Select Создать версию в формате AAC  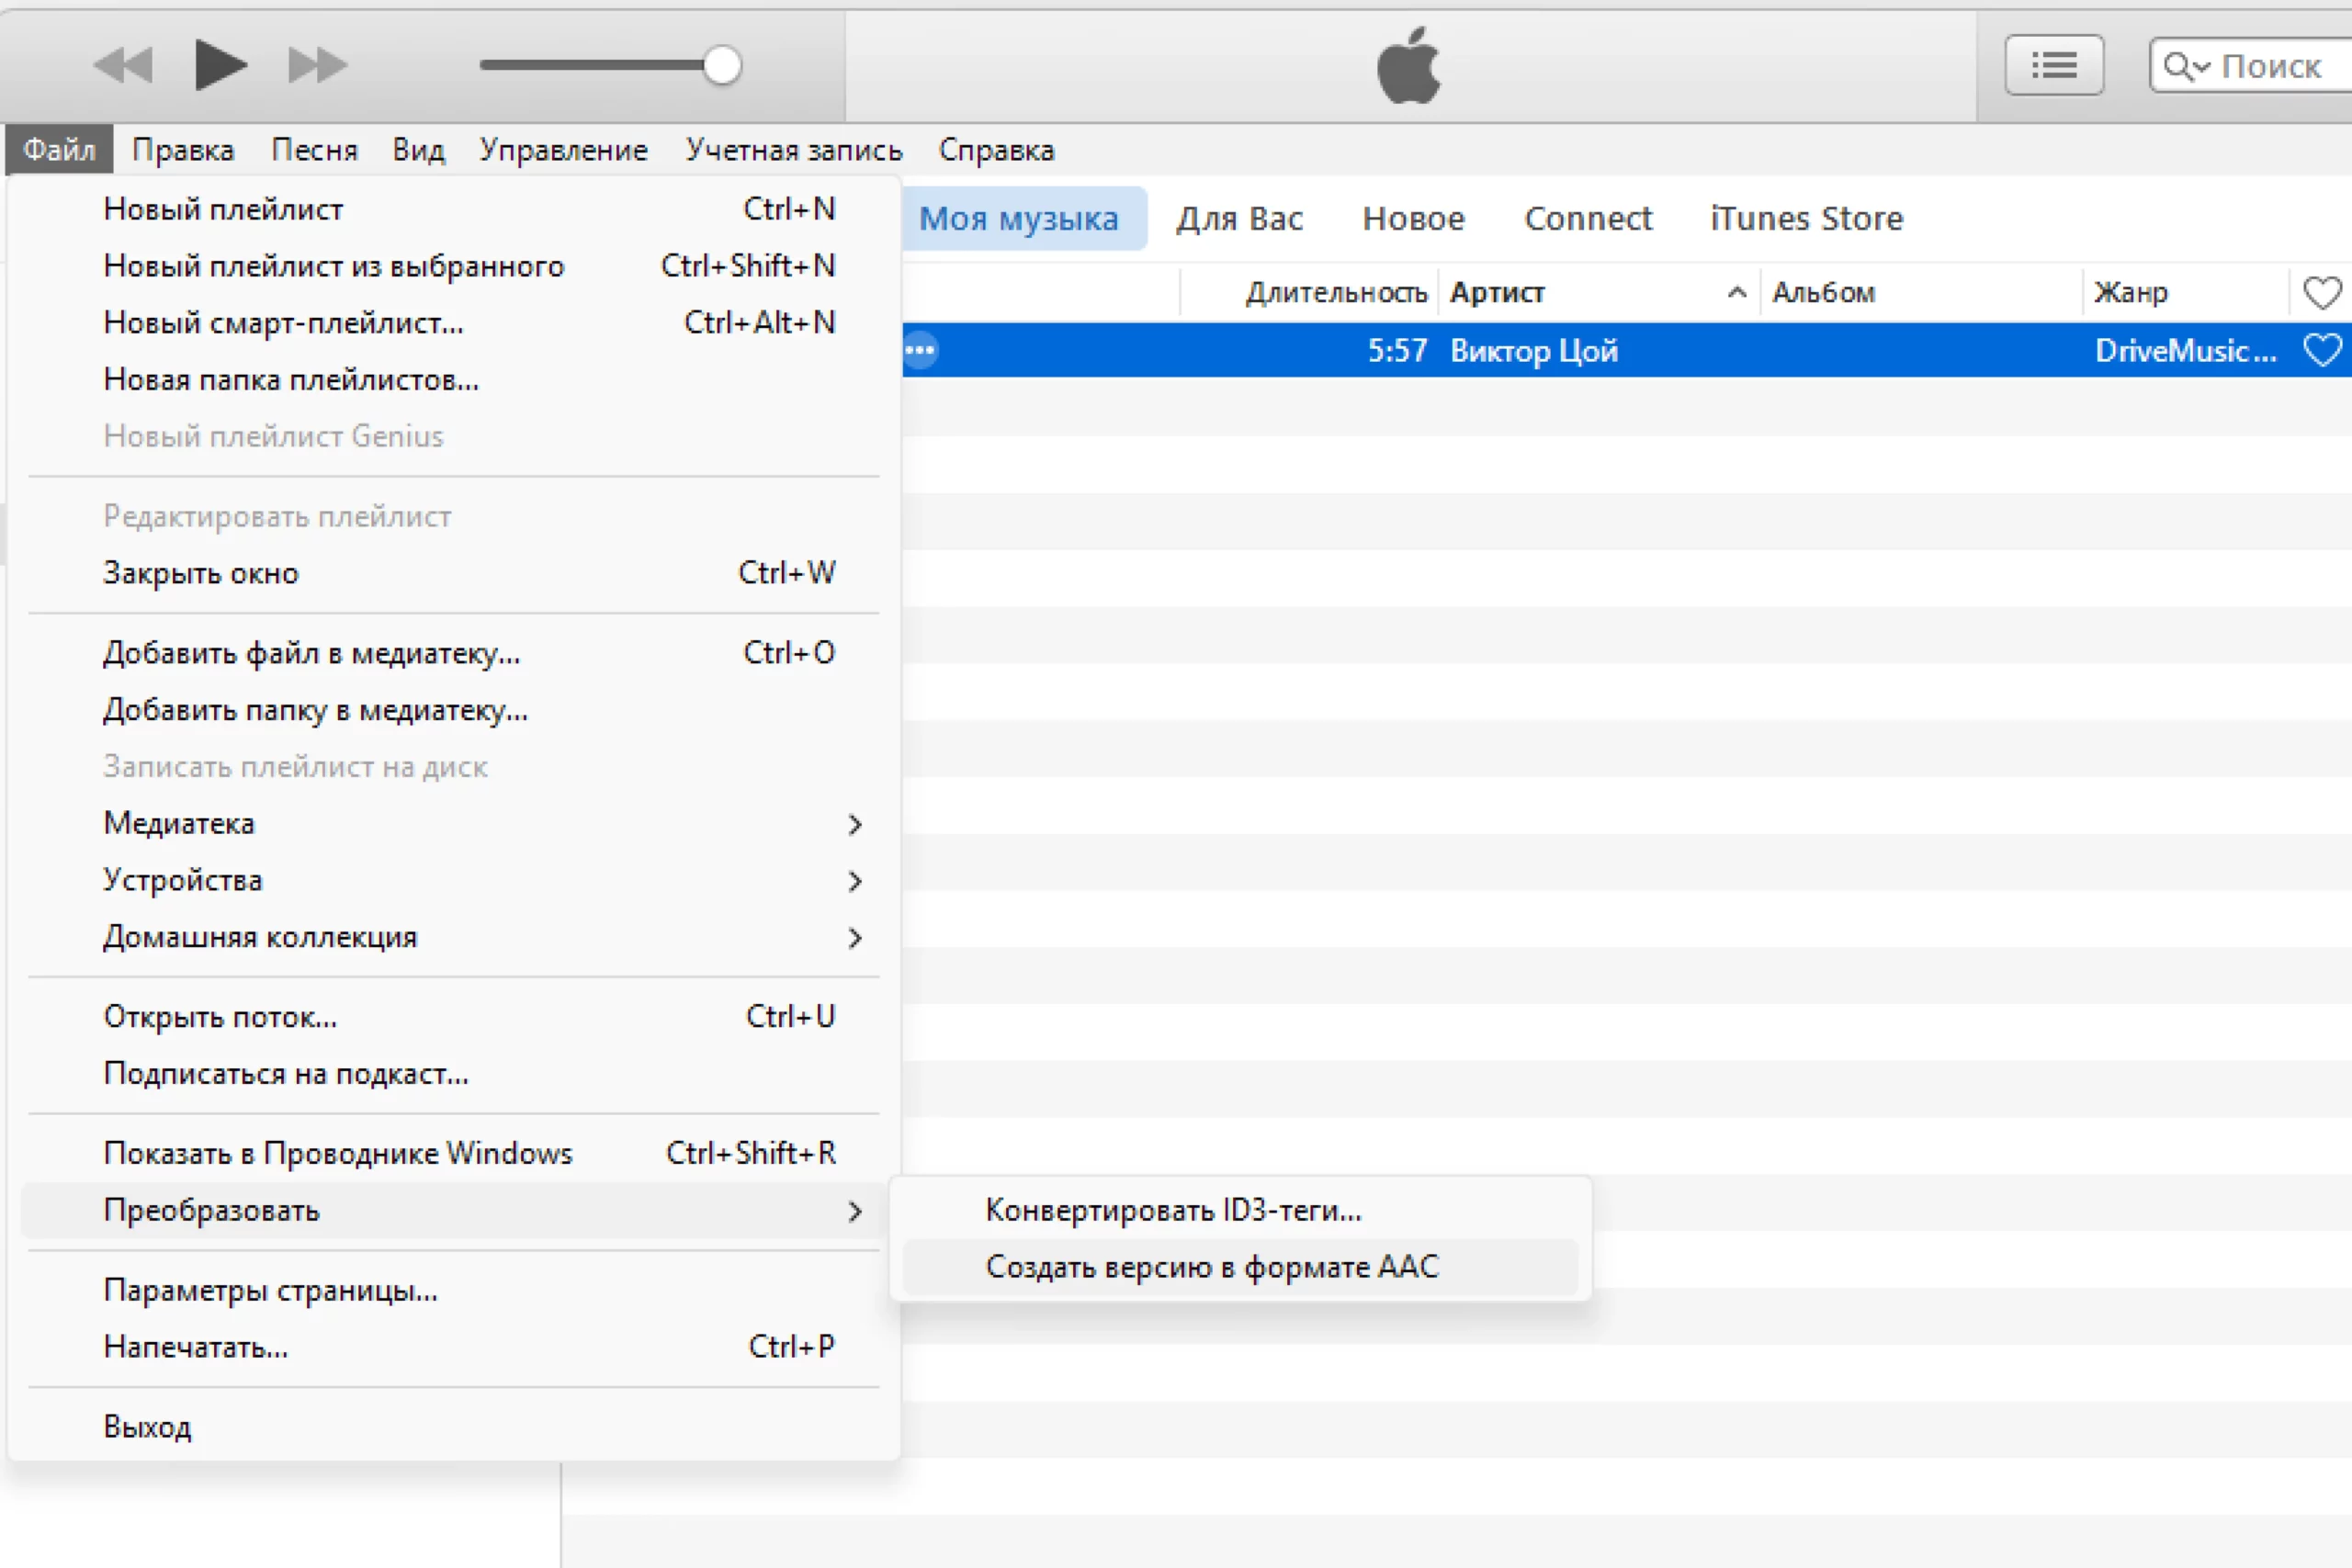[1212, 1267]
